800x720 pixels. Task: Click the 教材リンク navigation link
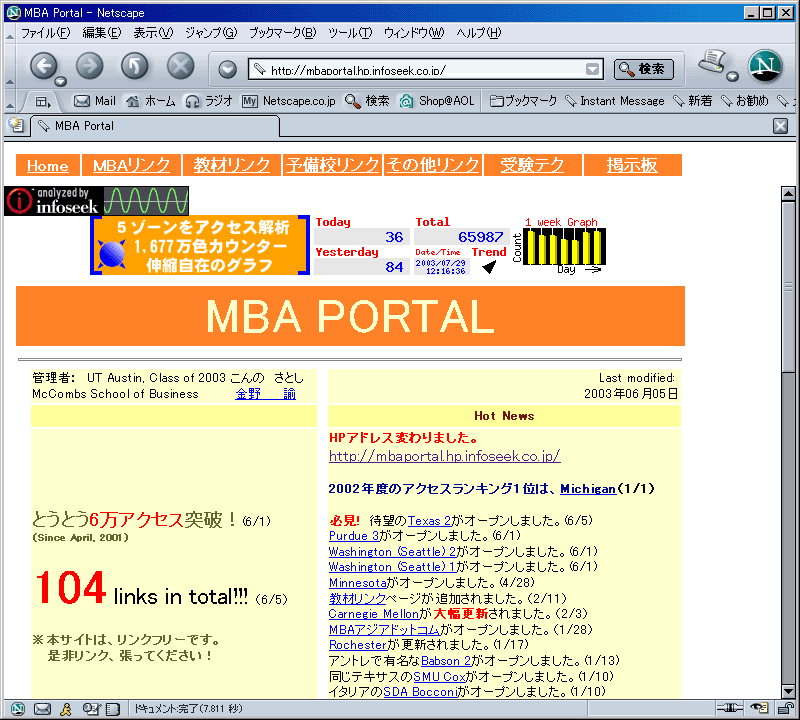[x=232, y=165]
